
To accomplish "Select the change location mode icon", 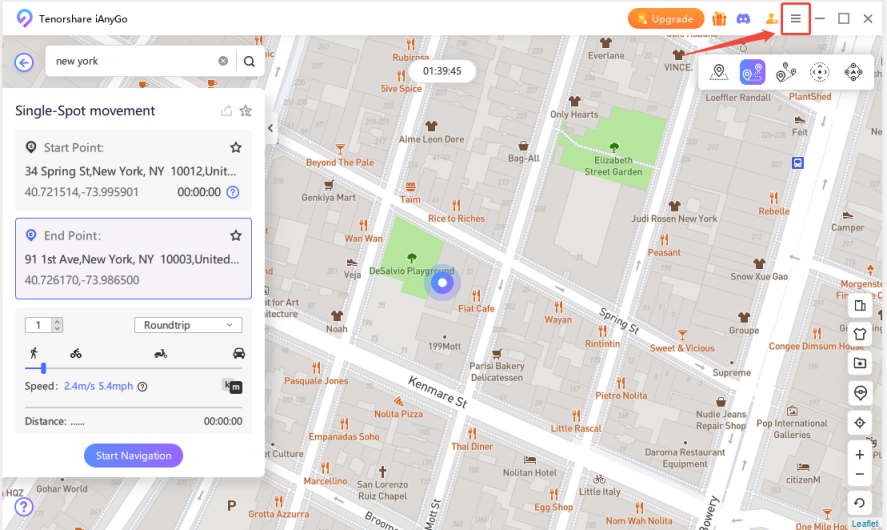I will (718, 72).
